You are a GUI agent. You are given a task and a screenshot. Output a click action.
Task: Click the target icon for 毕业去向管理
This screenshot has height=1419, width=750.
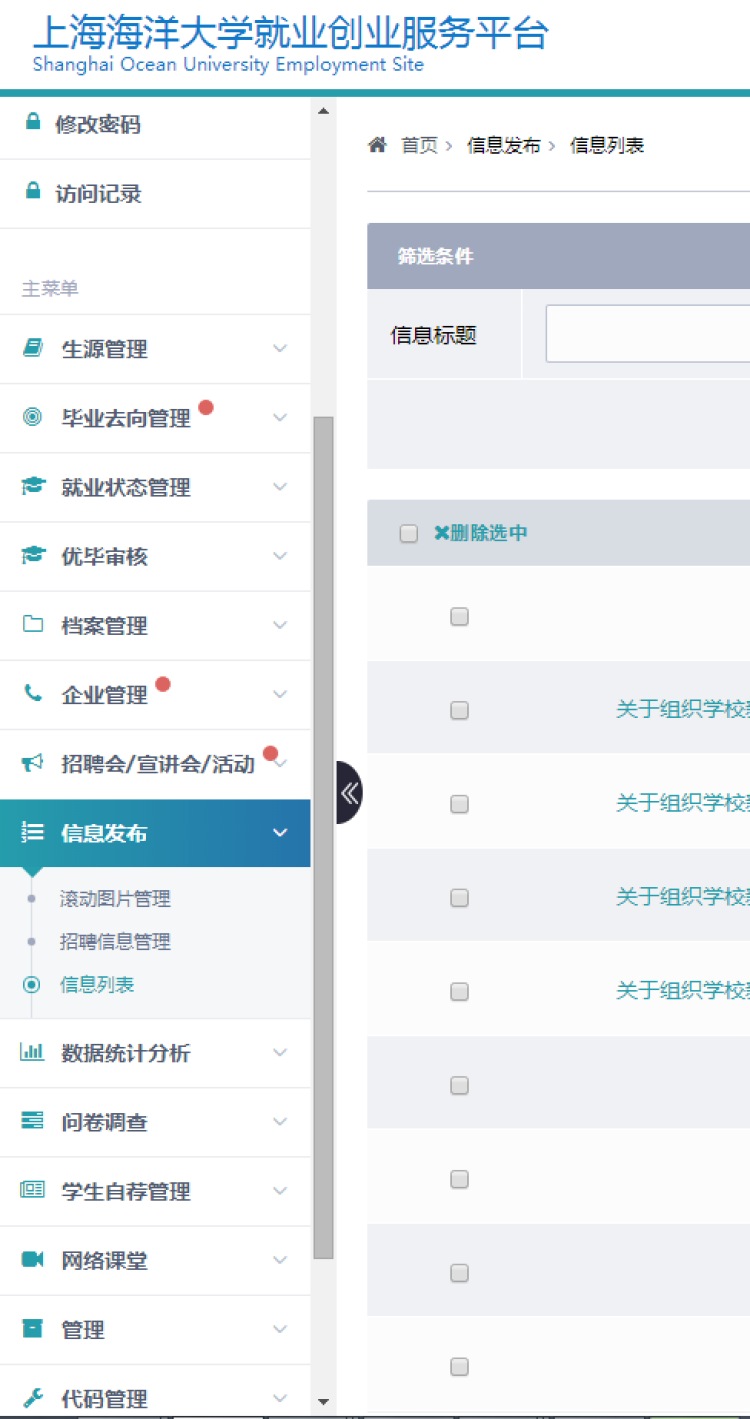(x=33, y=417)
